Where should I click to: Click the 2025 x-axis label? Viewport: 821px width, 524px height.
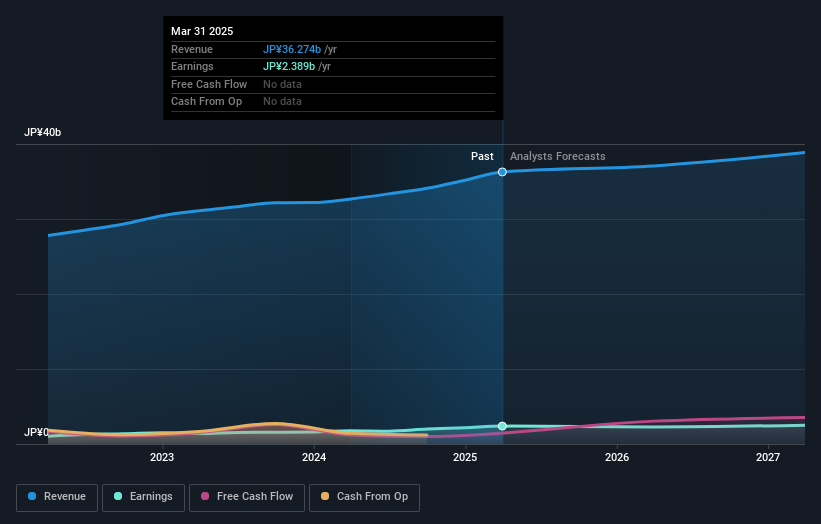(x=465, y=458)
